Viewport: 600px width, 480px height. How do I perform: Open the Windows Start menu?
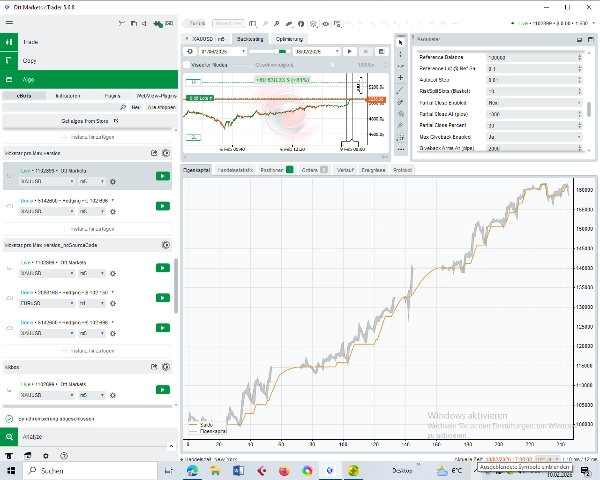(x=11, y=471)
